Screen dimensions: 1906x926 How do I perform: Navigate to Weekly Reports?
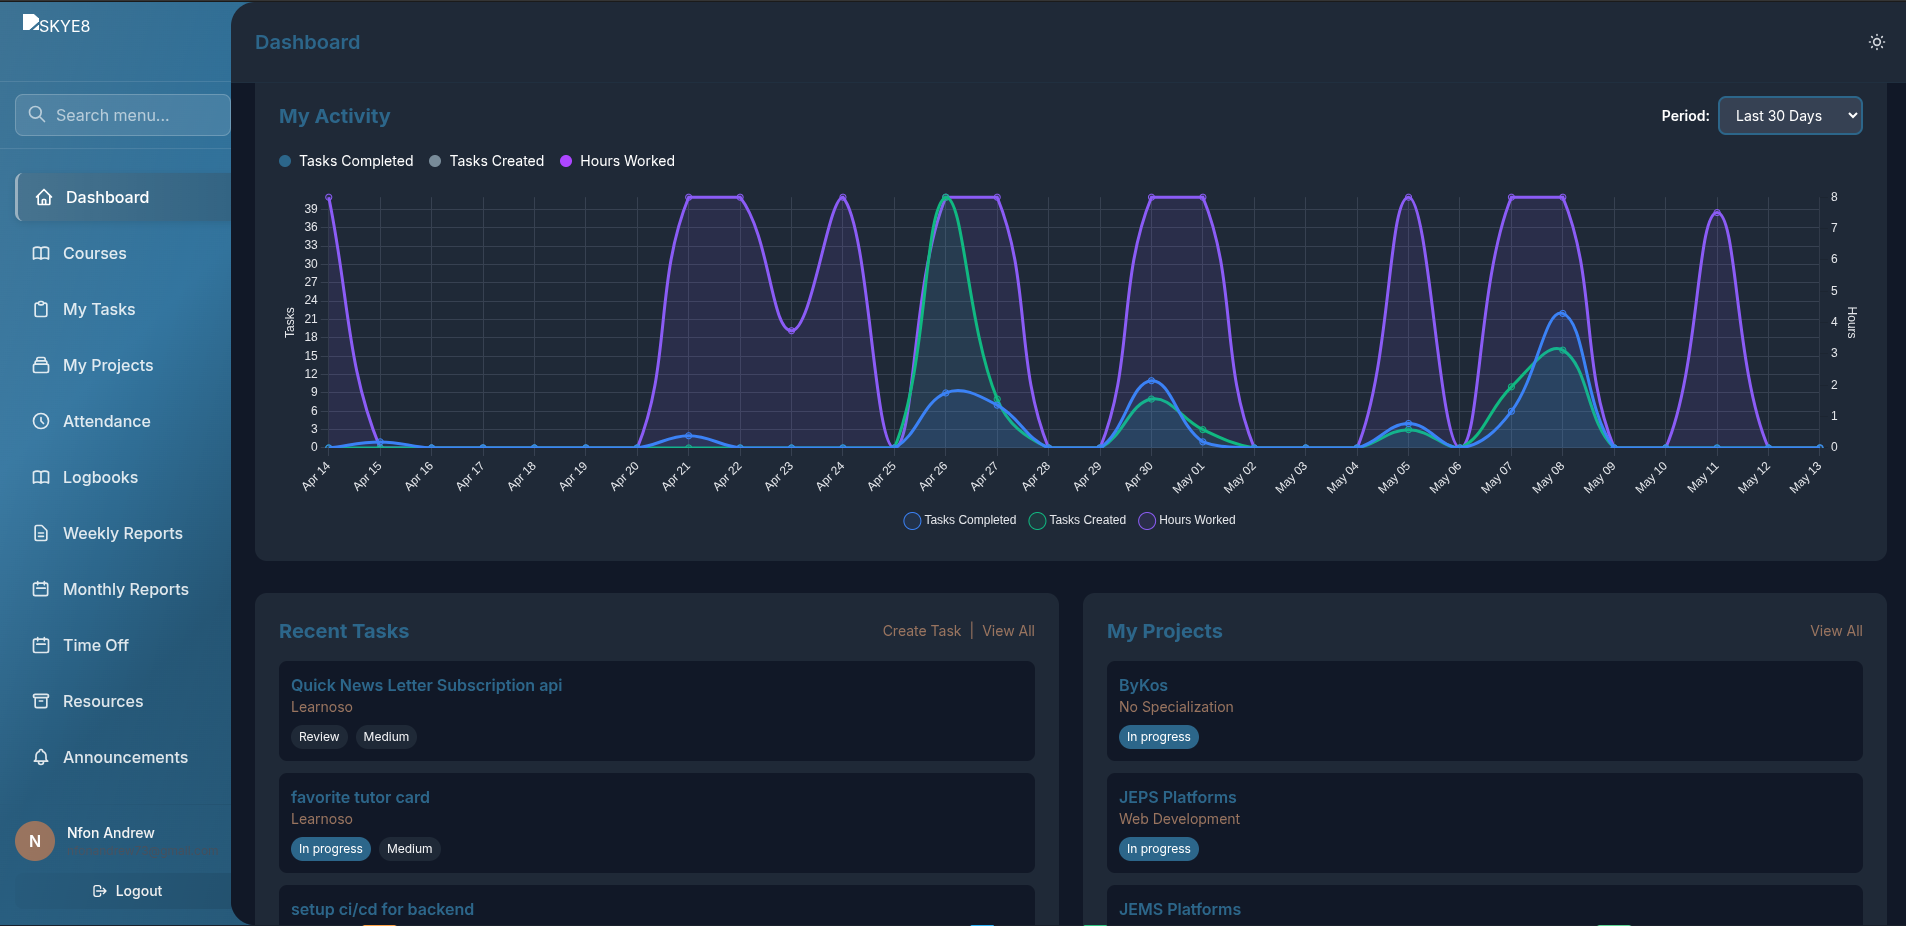pyautogui.click(x=123, y=533)
